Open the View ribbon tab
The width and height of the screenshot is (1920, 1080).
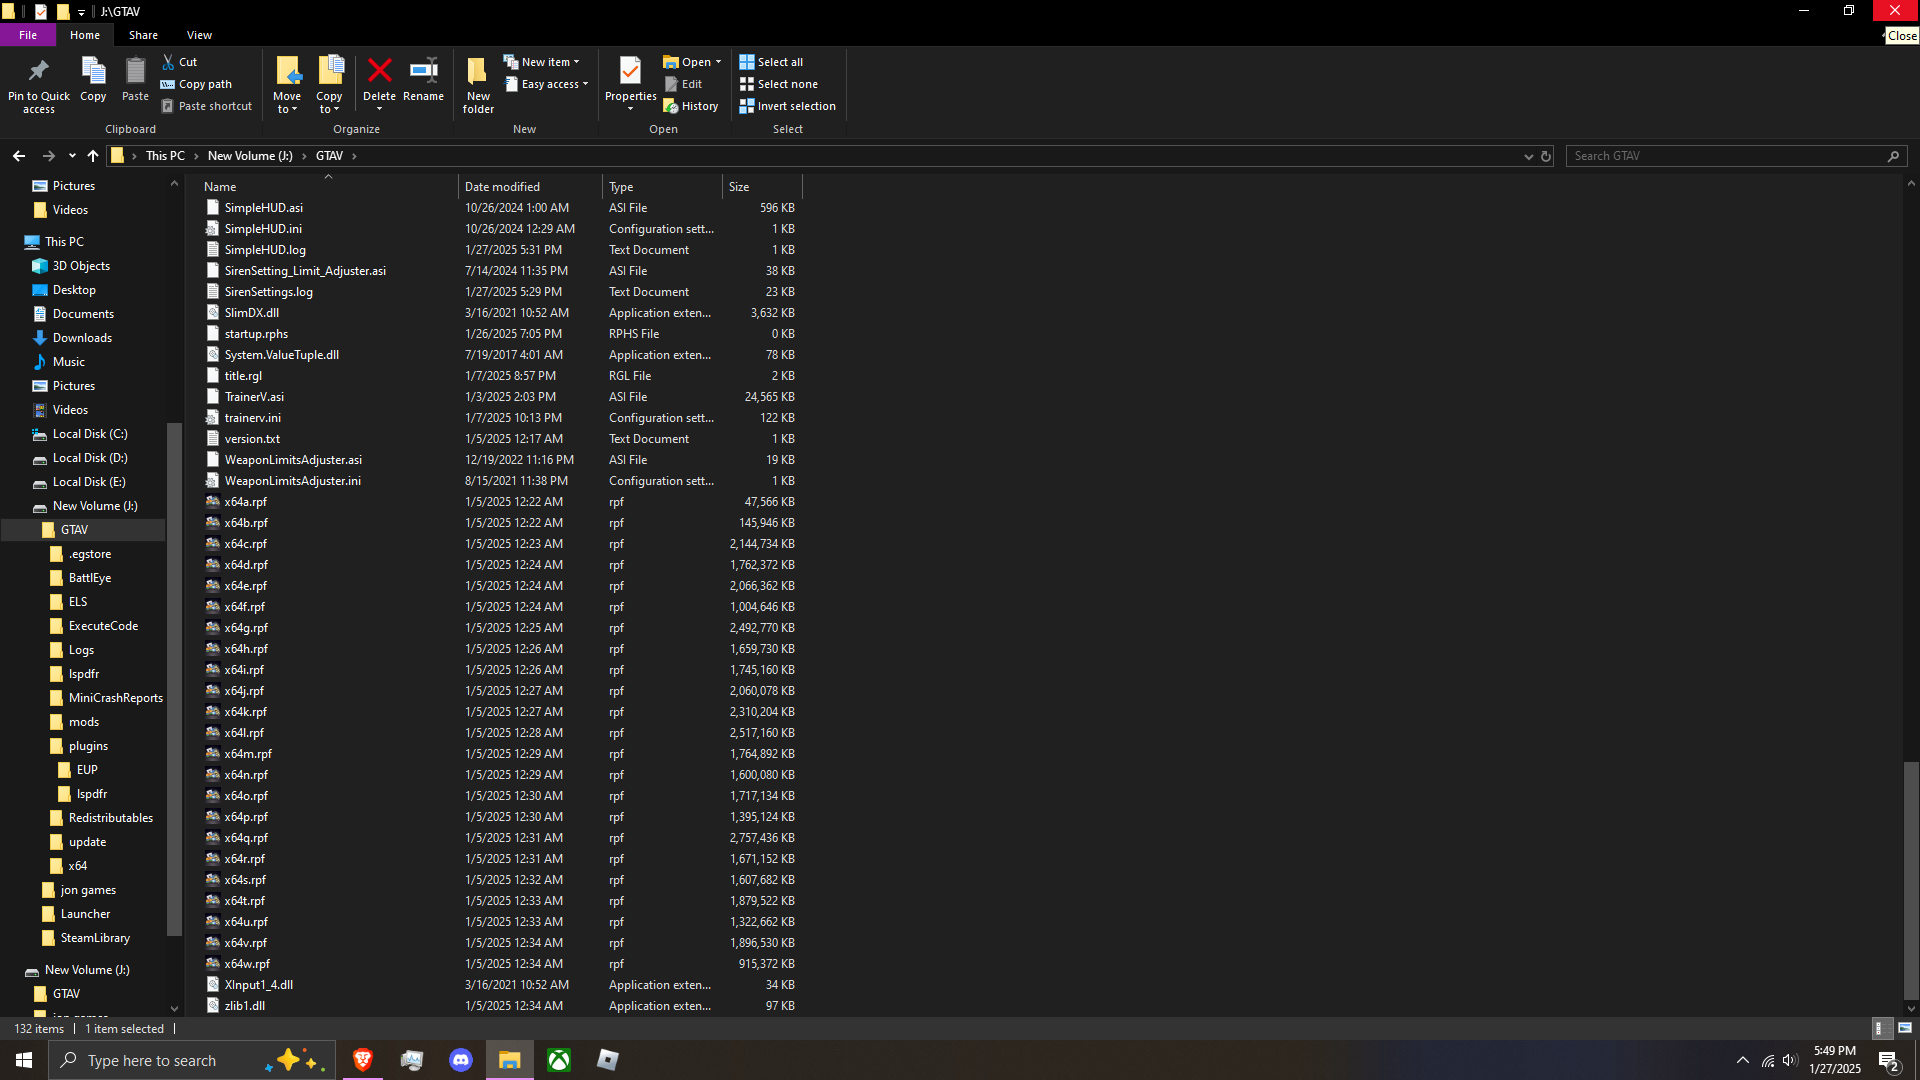point(199,35)
